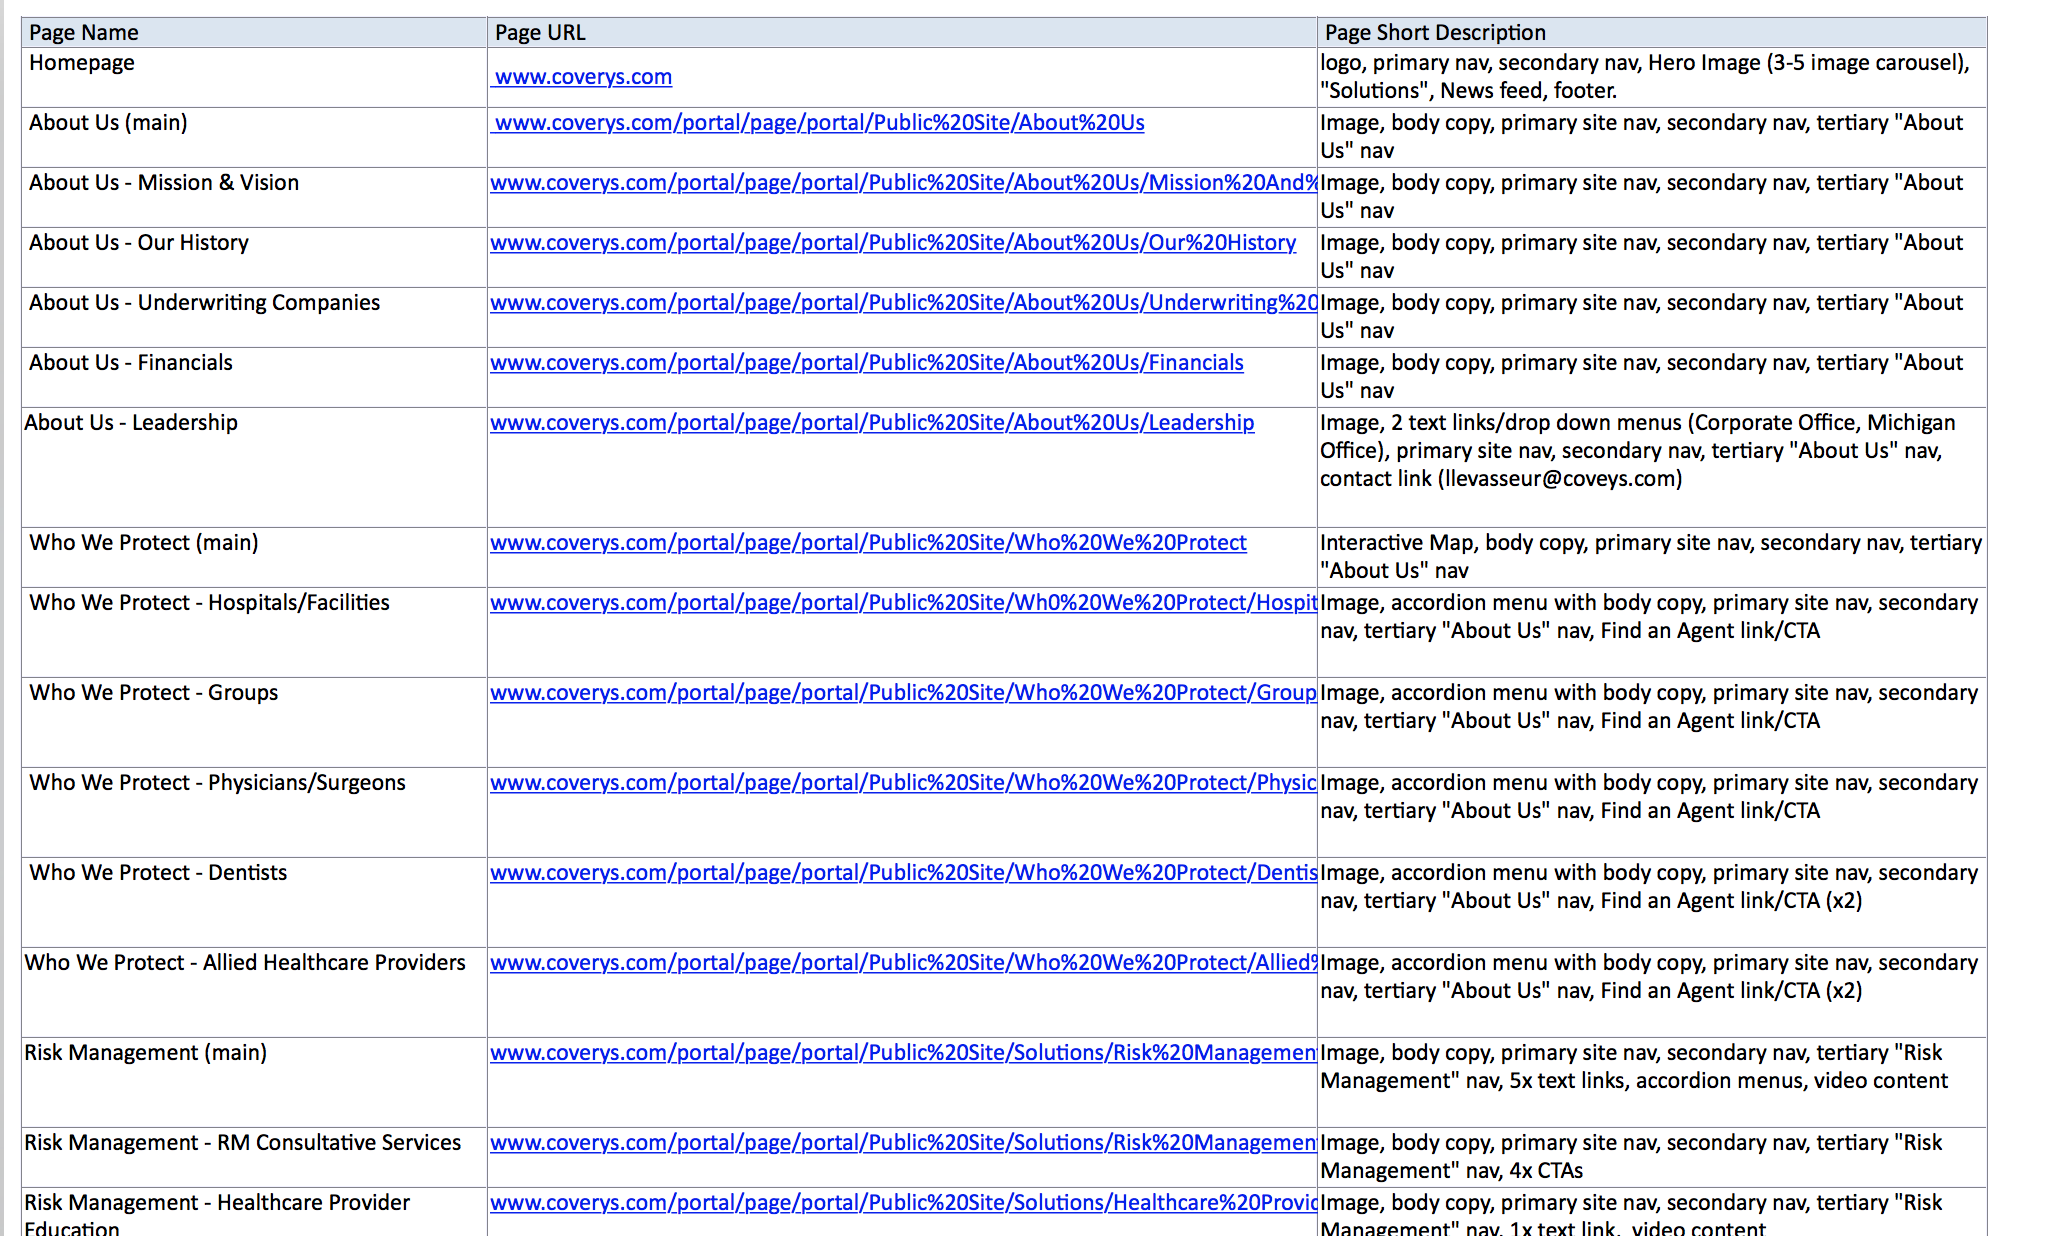Open the Who%20We%20Protect/Allied URL link

(x=903, y=963)
